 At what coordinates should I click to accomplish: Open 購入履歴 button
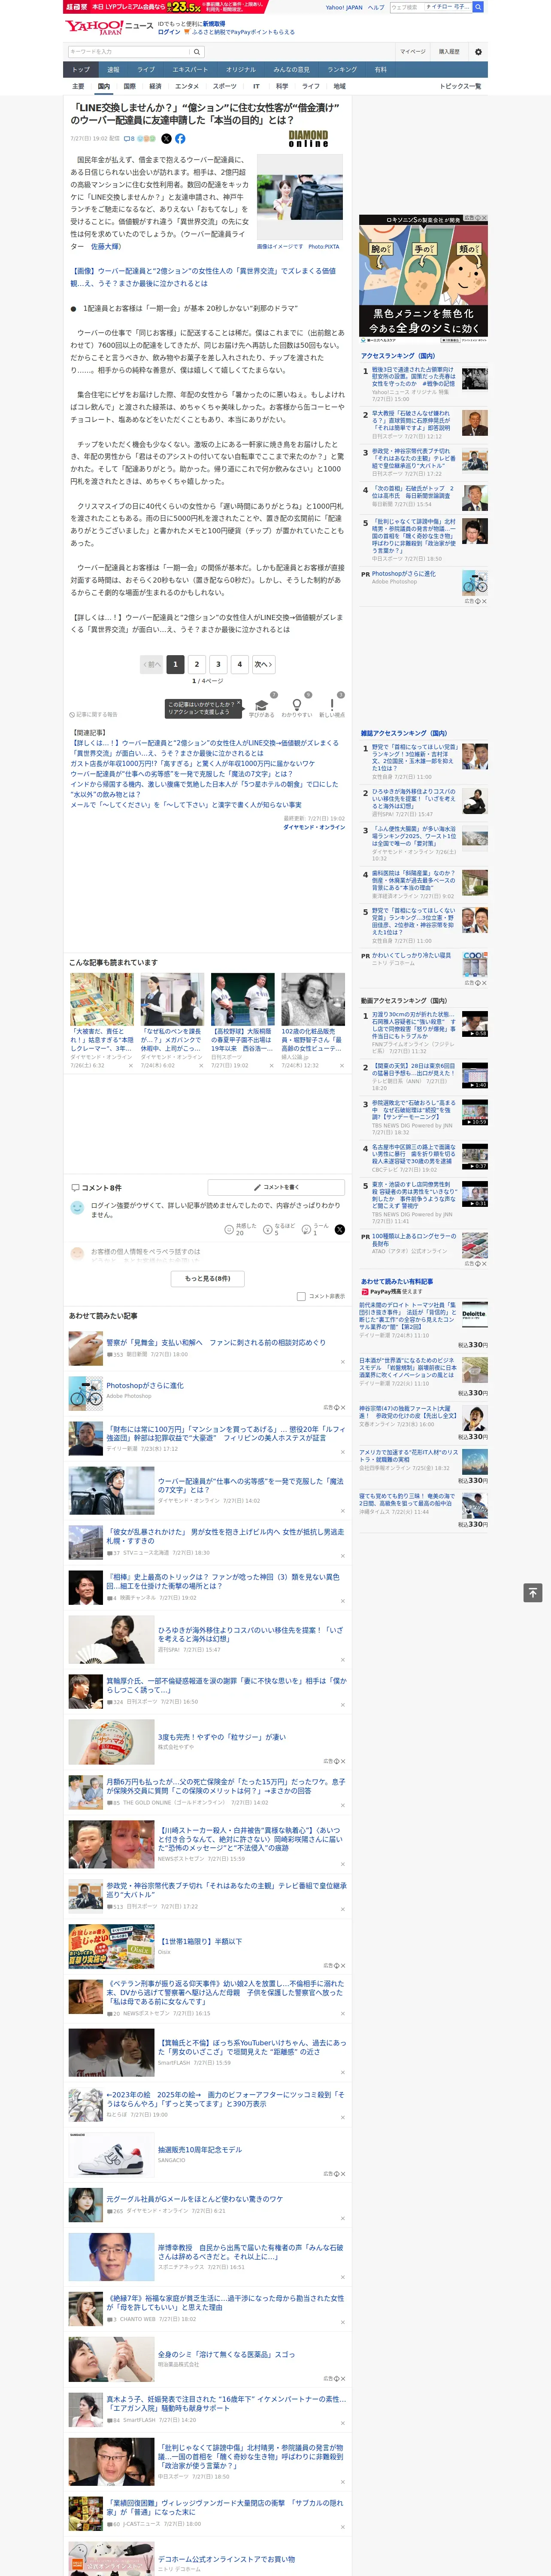click(449, 52)
